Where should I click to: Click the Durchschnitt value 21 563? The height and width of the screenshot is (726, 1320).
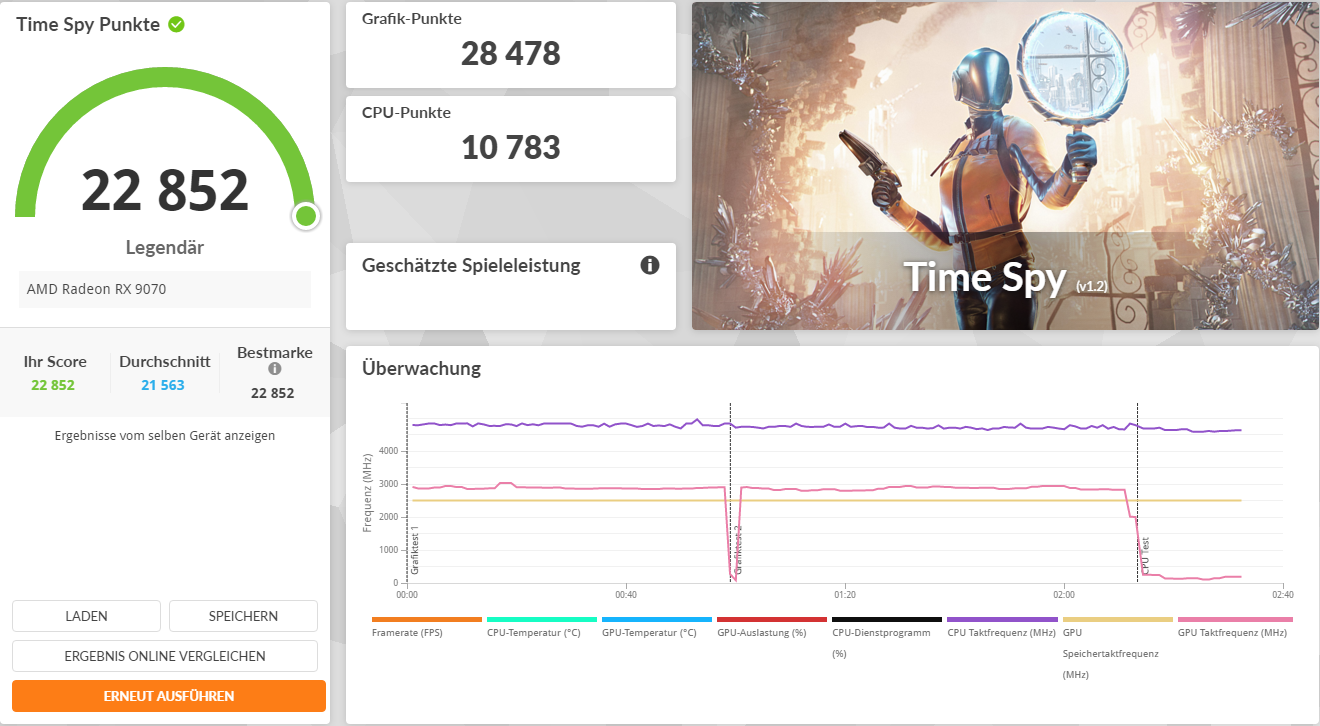[x=163, y=385]
